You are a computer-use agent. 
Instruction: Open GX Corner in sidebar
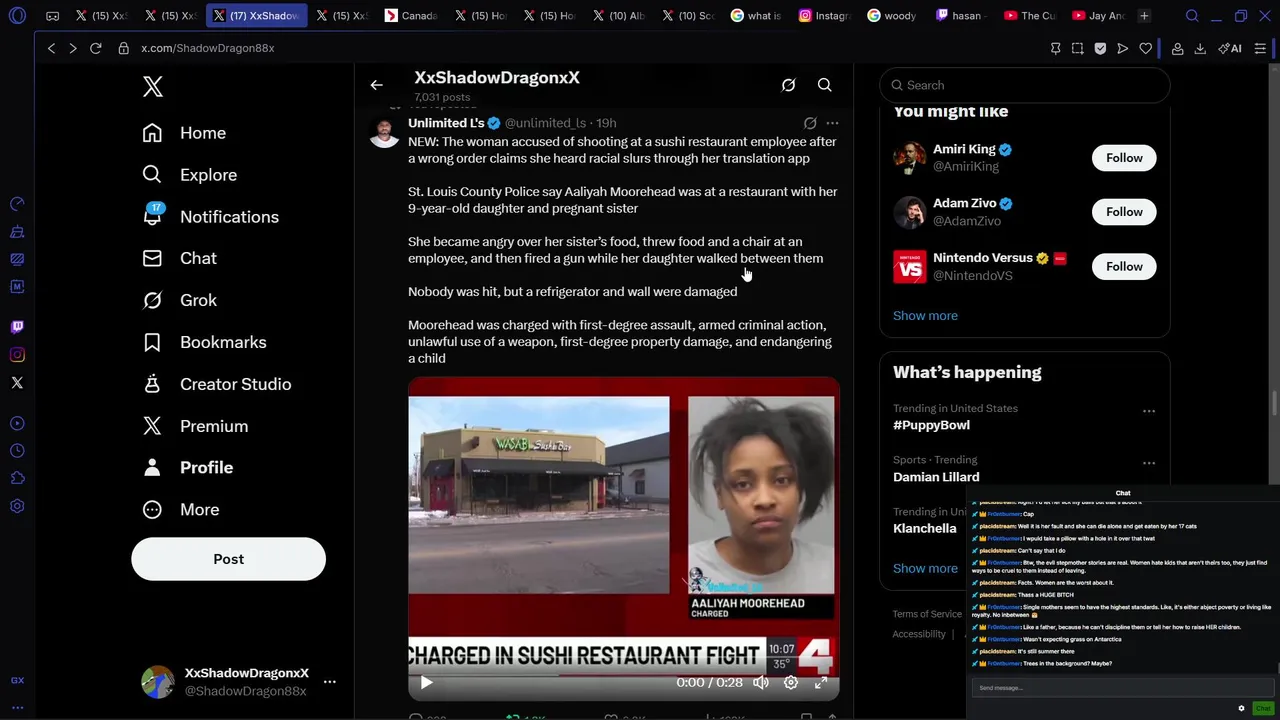pos(17,680)
